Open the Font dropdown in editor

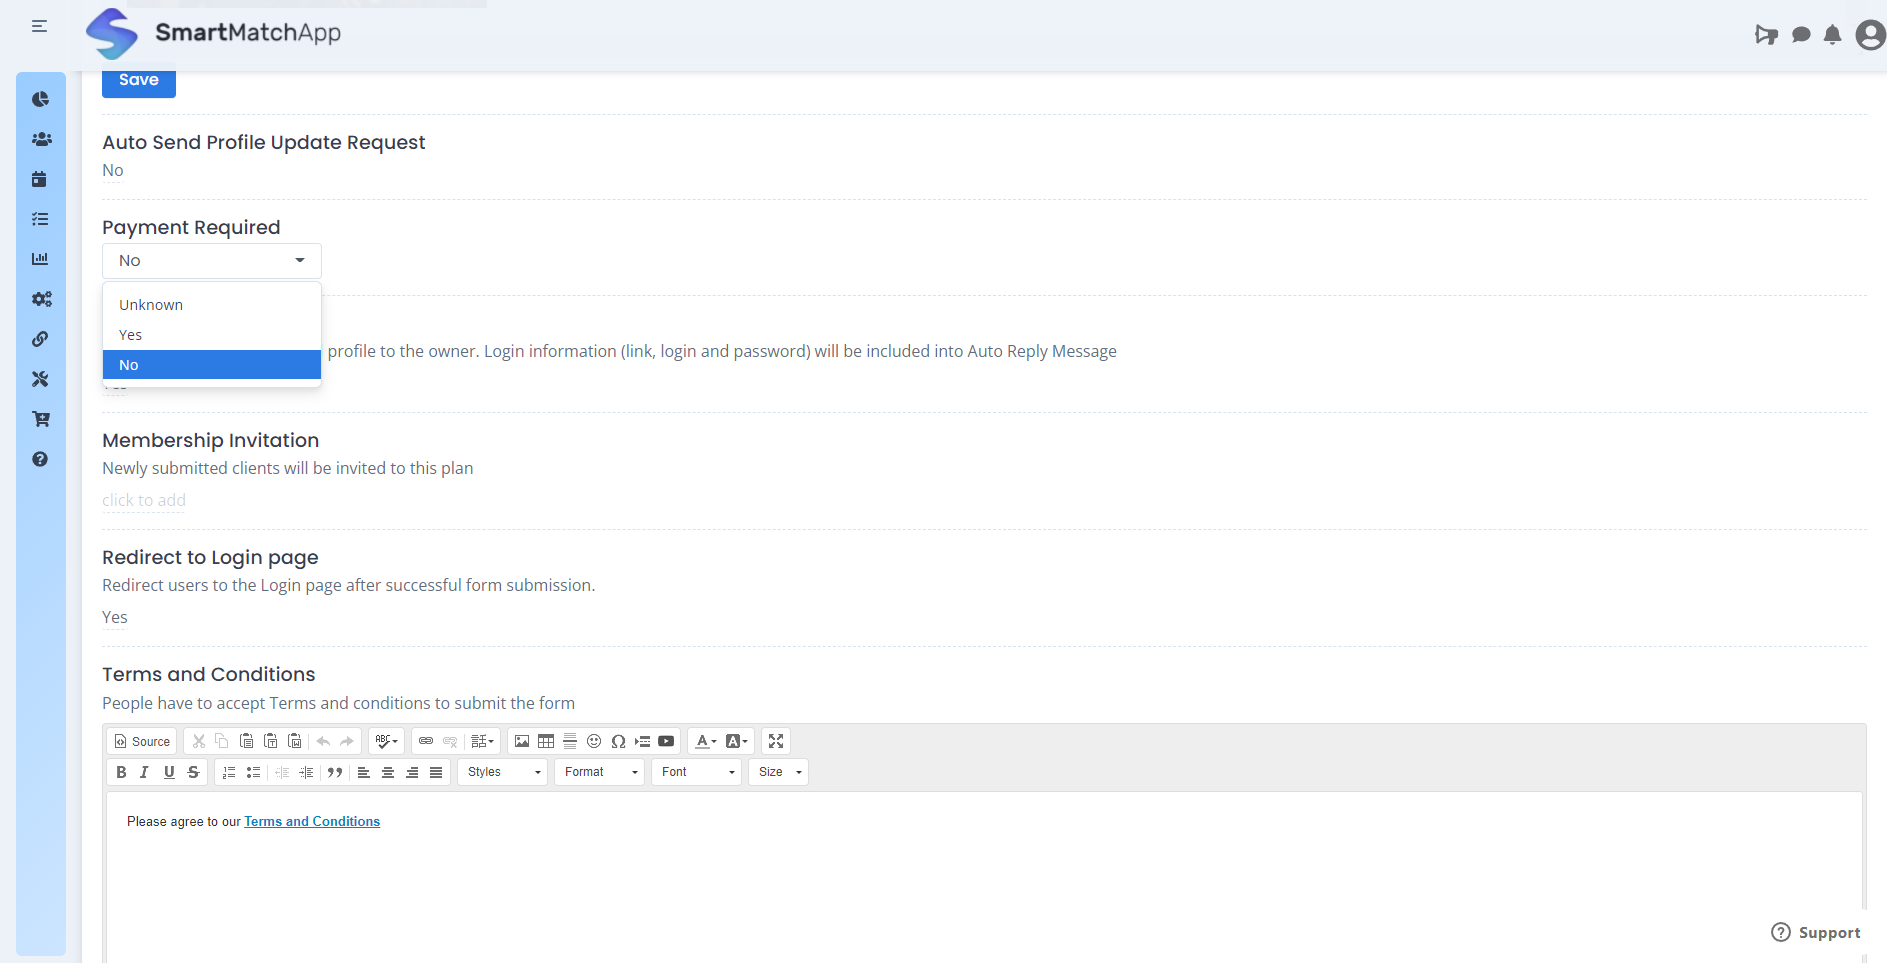pyautogui.click(x=697, y=772)
